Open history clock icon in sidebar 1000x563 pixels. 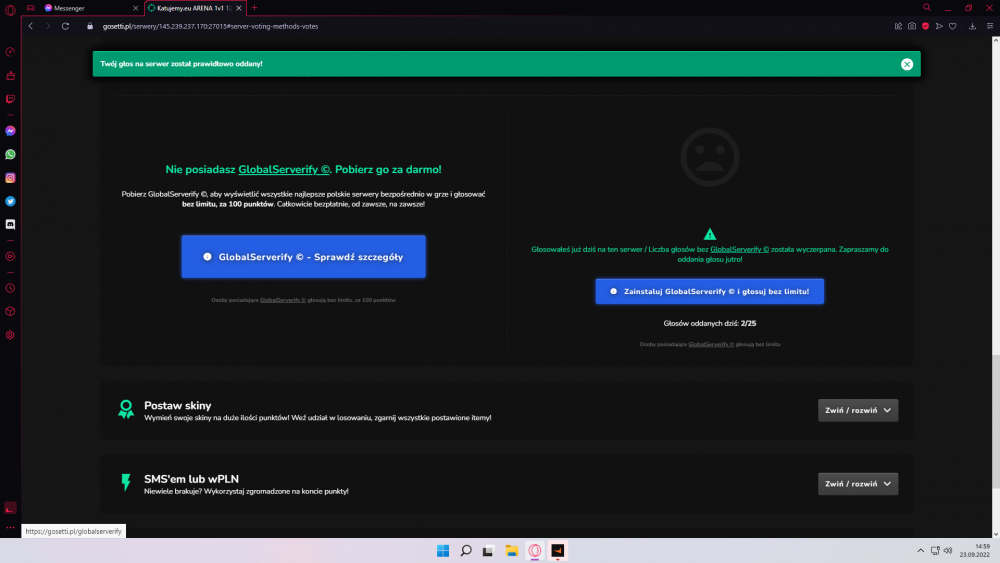click(x=10, y=288)
